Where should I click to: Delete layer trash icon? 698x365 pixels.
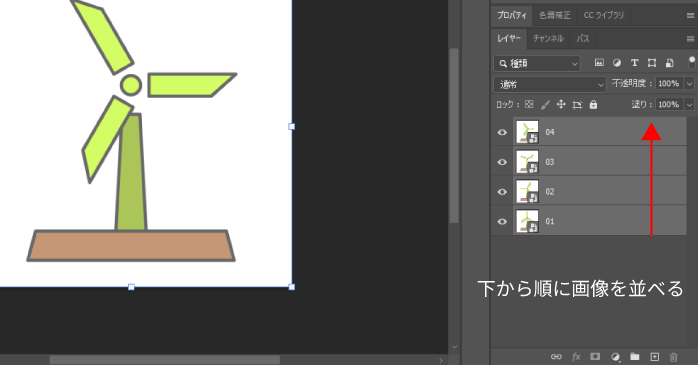pos(674,357)
